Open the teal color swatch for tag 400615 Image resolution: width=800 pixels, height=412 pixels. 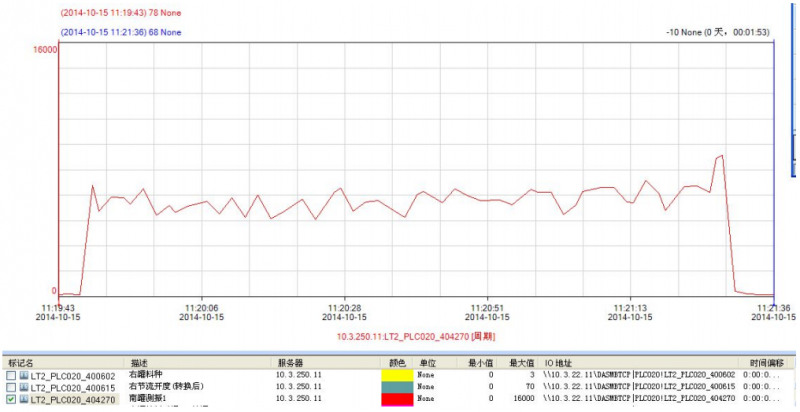click(x=397, y=386)
